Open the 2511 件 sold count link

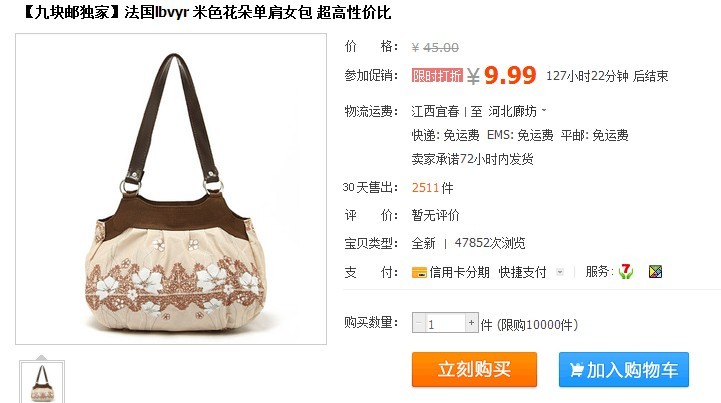(x=432, y=187)
